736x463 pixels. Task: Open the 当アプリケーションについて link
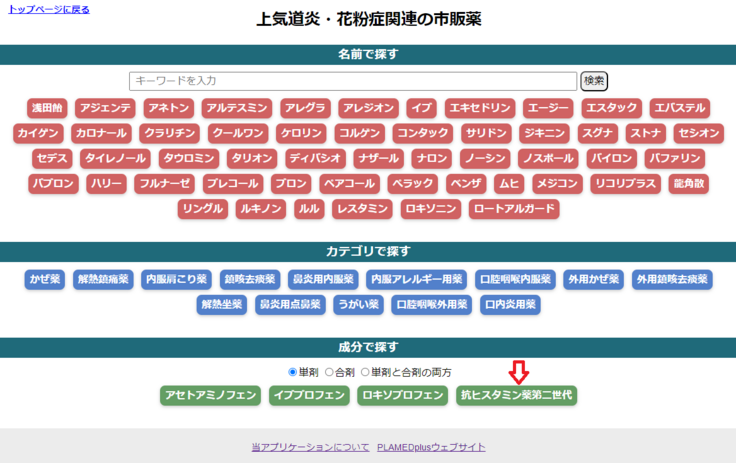click(310, 447)
